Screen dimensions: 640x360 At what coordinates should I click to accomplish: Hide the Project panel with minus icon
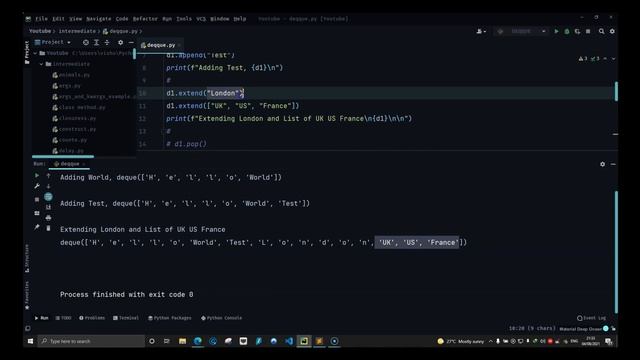coord(131,42)
